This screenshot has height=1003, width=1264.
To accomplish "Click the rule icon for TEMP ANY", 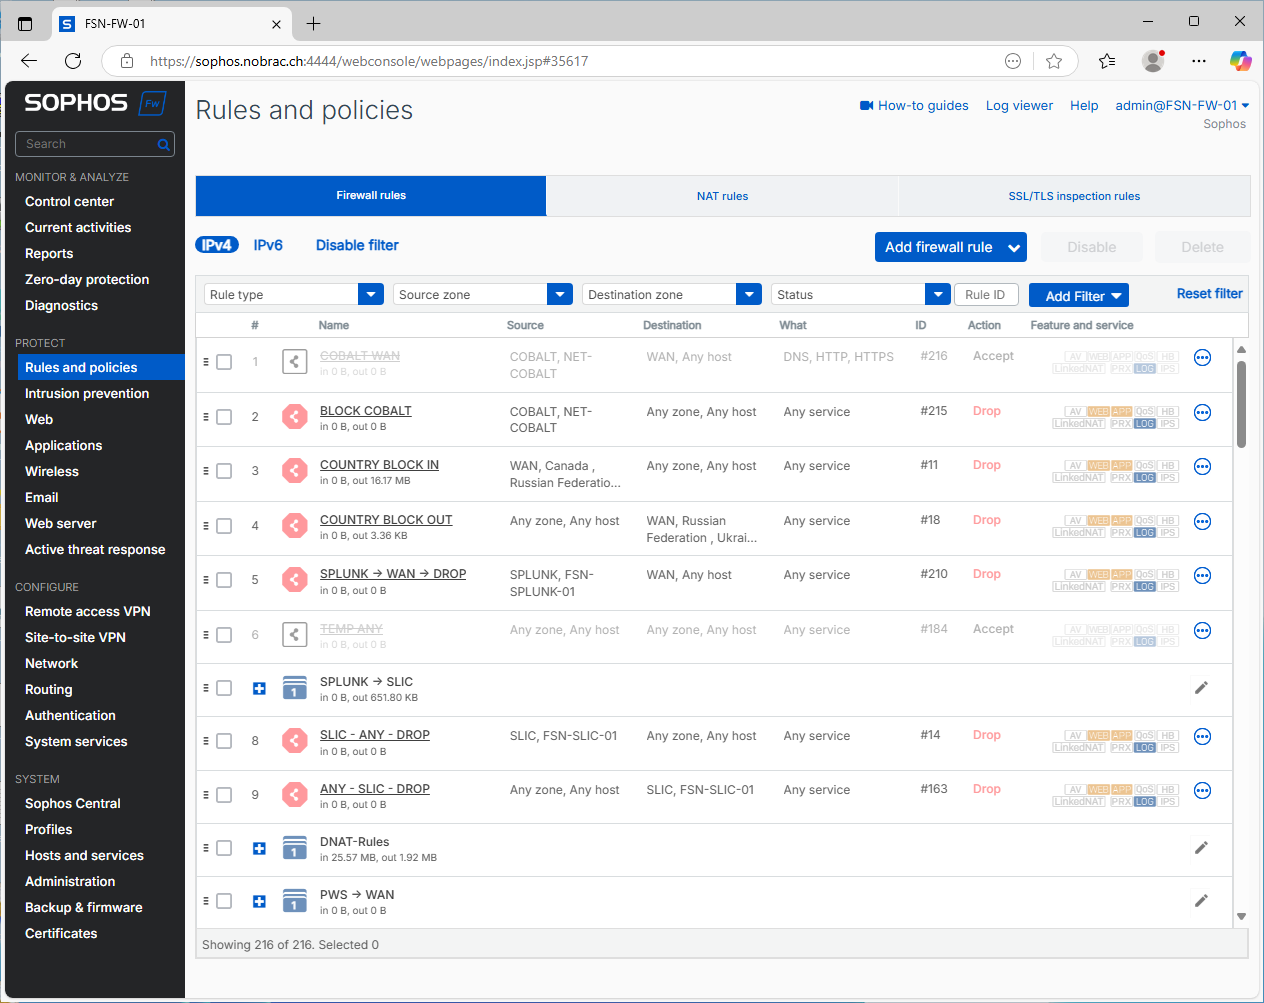I will (294, 634).
